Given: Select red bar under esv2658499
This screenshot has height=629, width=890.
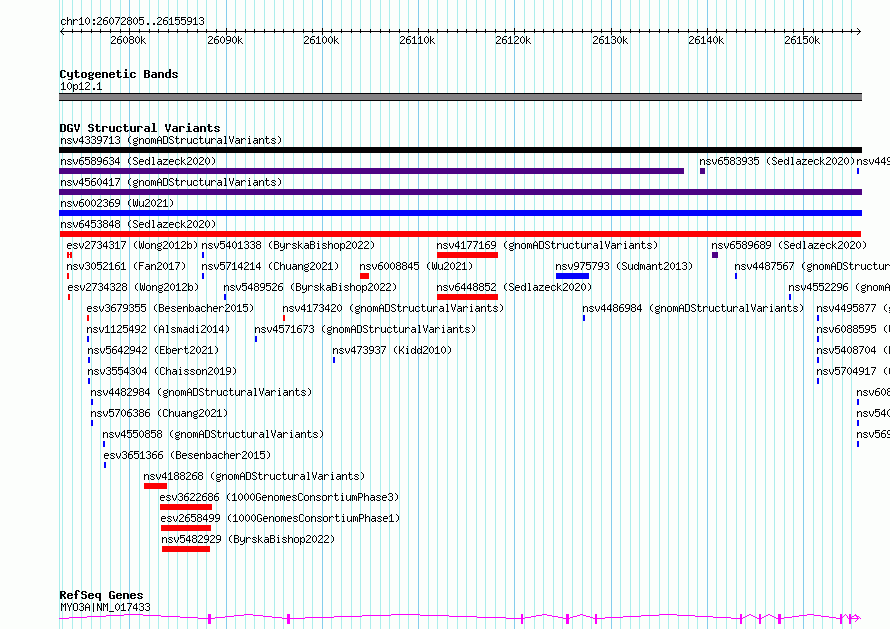Looking at the screenshot, I should pos(186,529).
